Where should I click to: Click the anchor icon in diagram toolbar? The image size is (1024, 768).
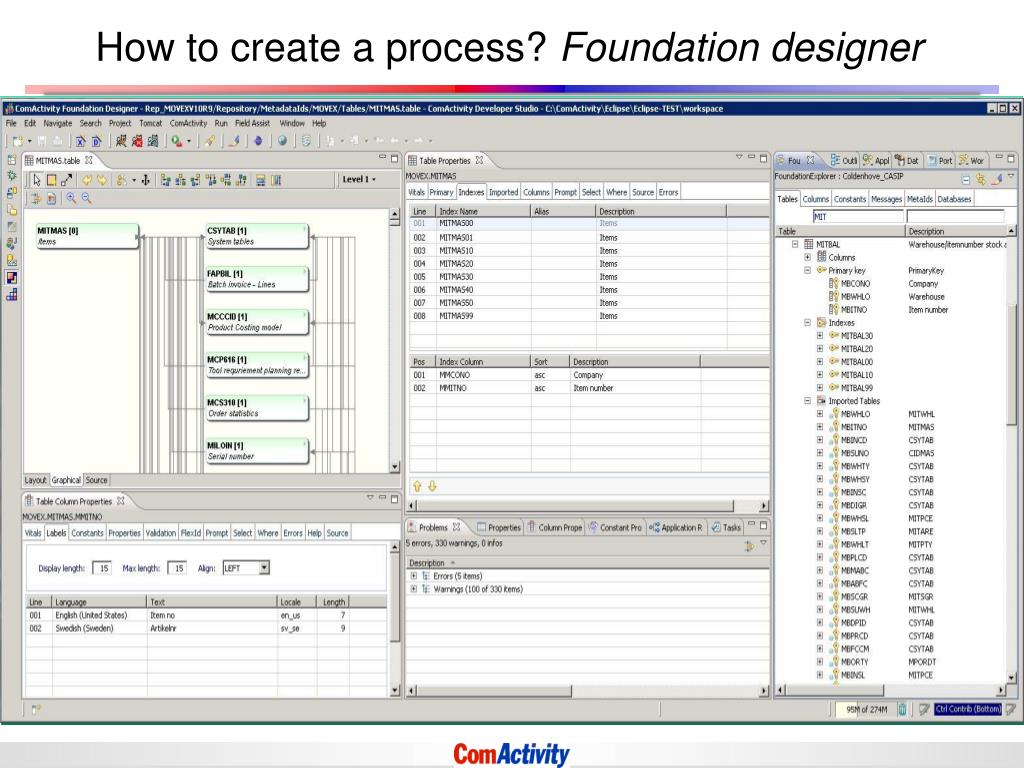(x=146, y=180)
